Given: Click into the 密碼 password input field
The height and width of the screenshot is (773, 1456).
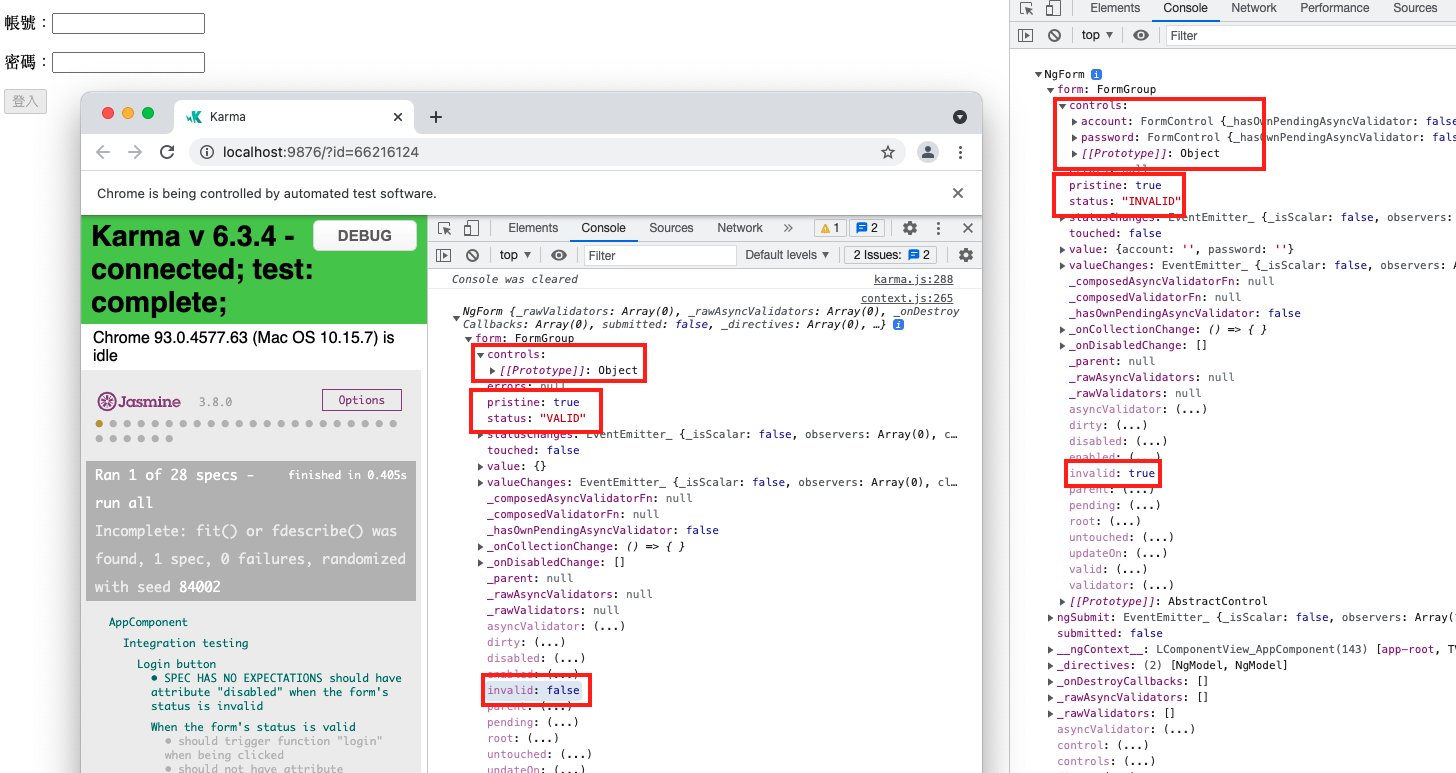Looking at the screenshot, I should coord(128,62).
